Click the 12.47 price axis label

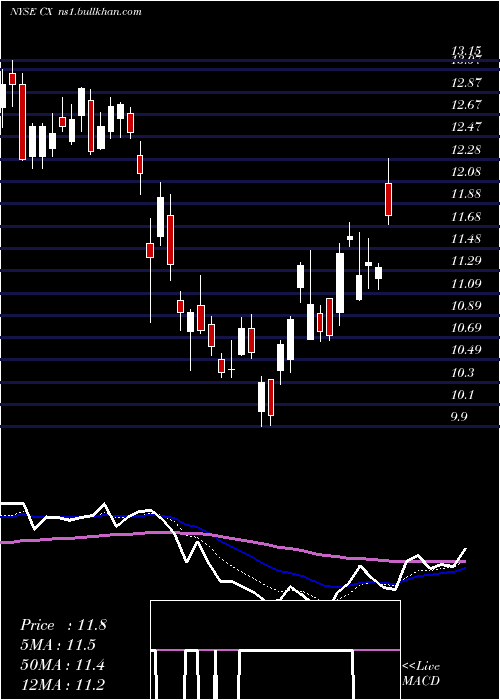[467, 127]
